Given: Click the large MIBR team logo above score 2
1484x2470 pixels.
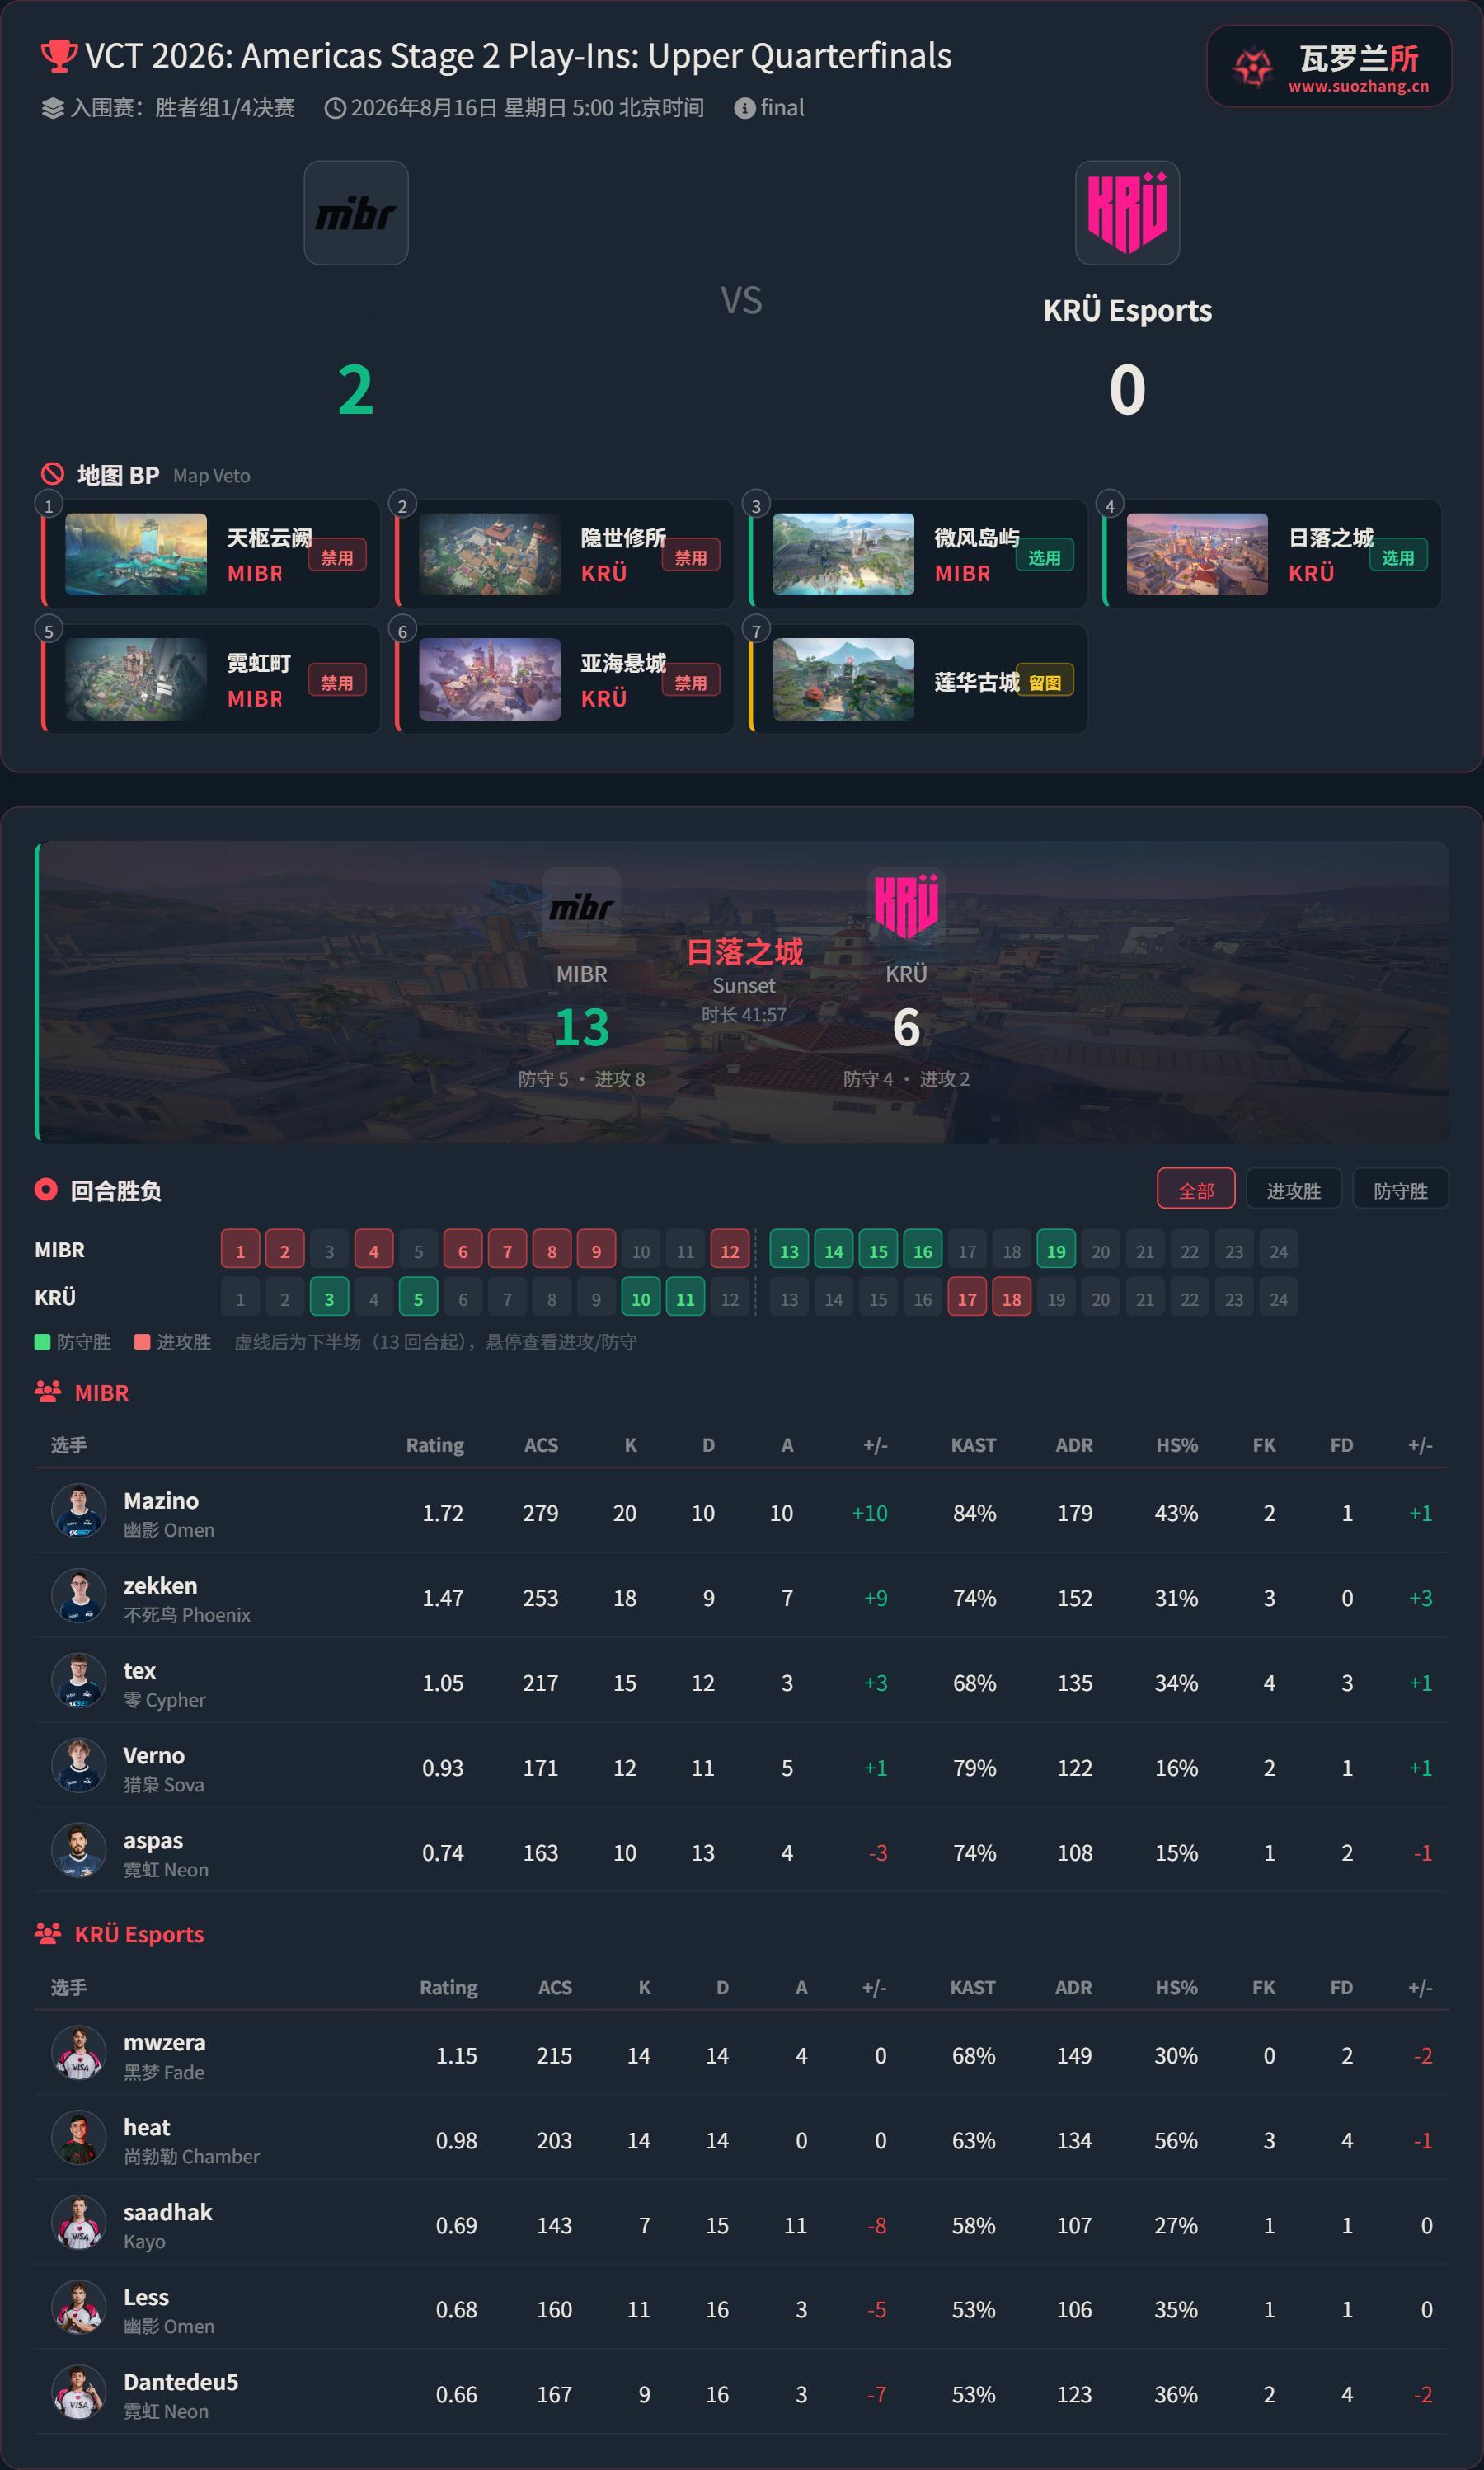Looking at the screenshot, I should [356, 213].
